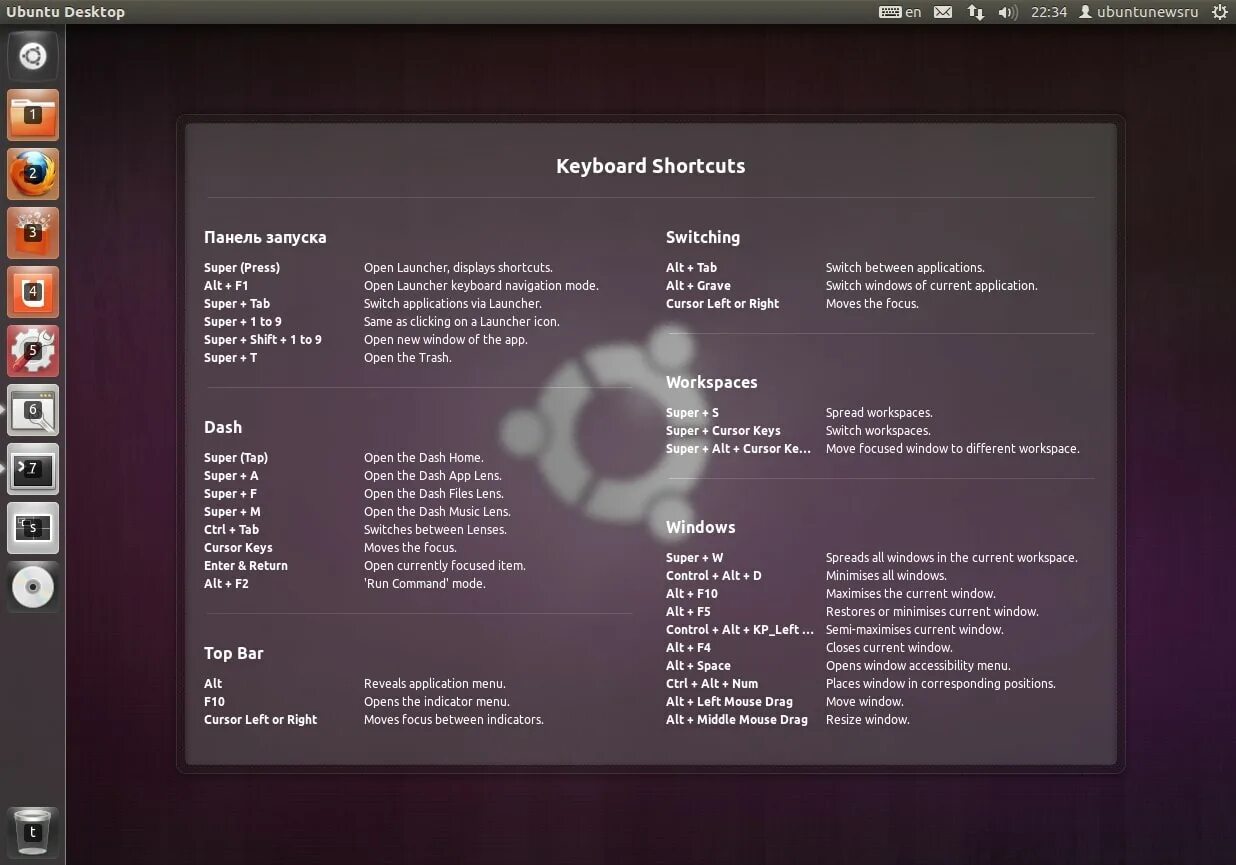Open Files manager launcher icon numbered 1
Image resolution: width=1236 pixels, height=865 pixels.
pyautogui.click(x=33, y=115)
